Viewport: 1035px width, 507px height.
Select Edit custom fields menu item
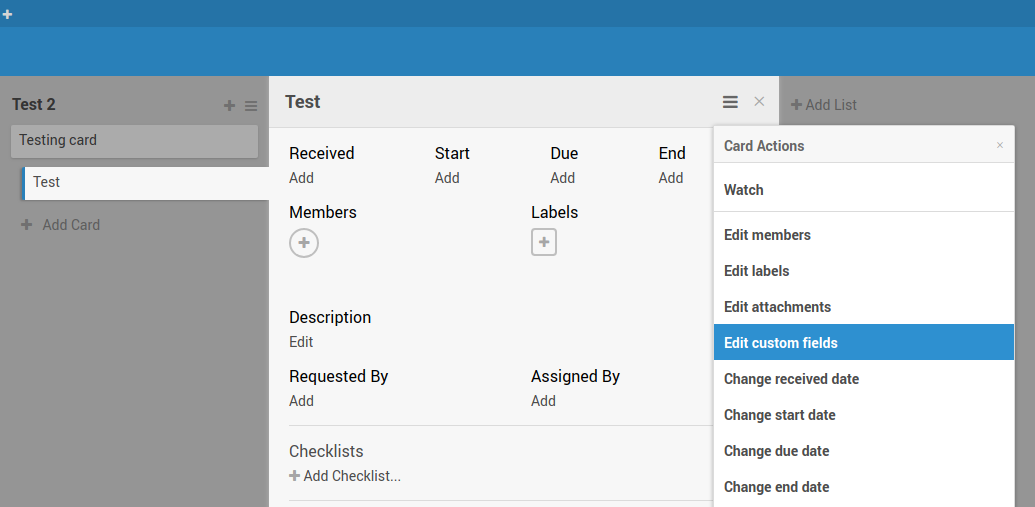pyautogui.click(x=781, y=343)
